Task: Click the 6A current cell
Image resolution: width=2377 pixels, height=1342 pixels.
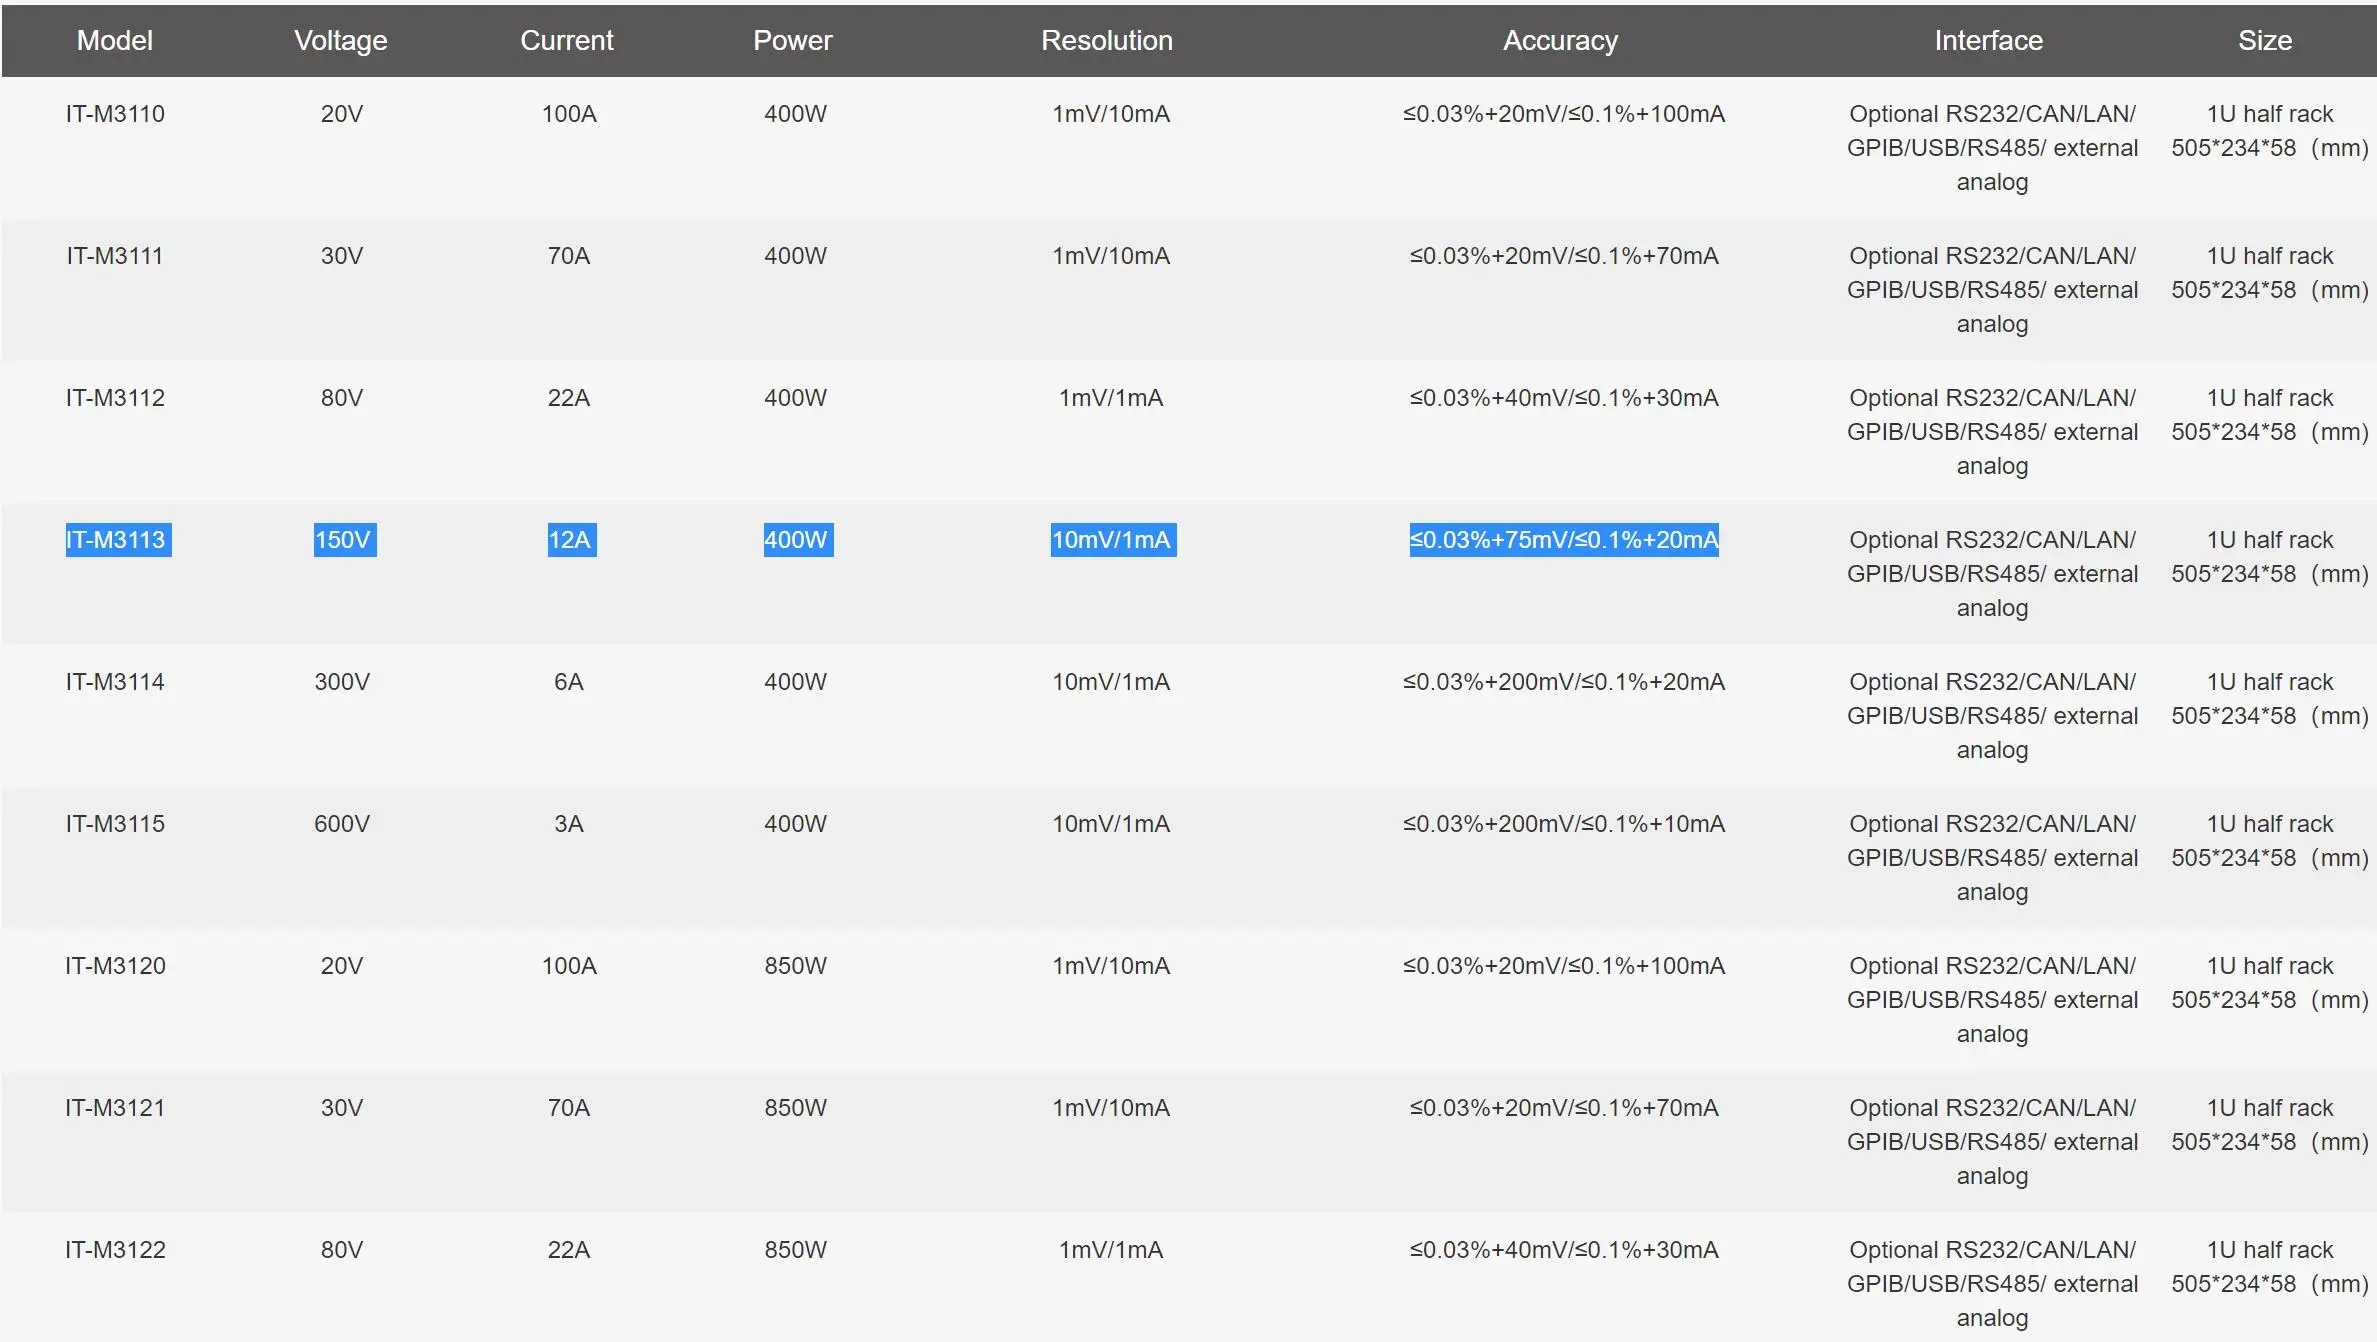Action: [568, 681]
